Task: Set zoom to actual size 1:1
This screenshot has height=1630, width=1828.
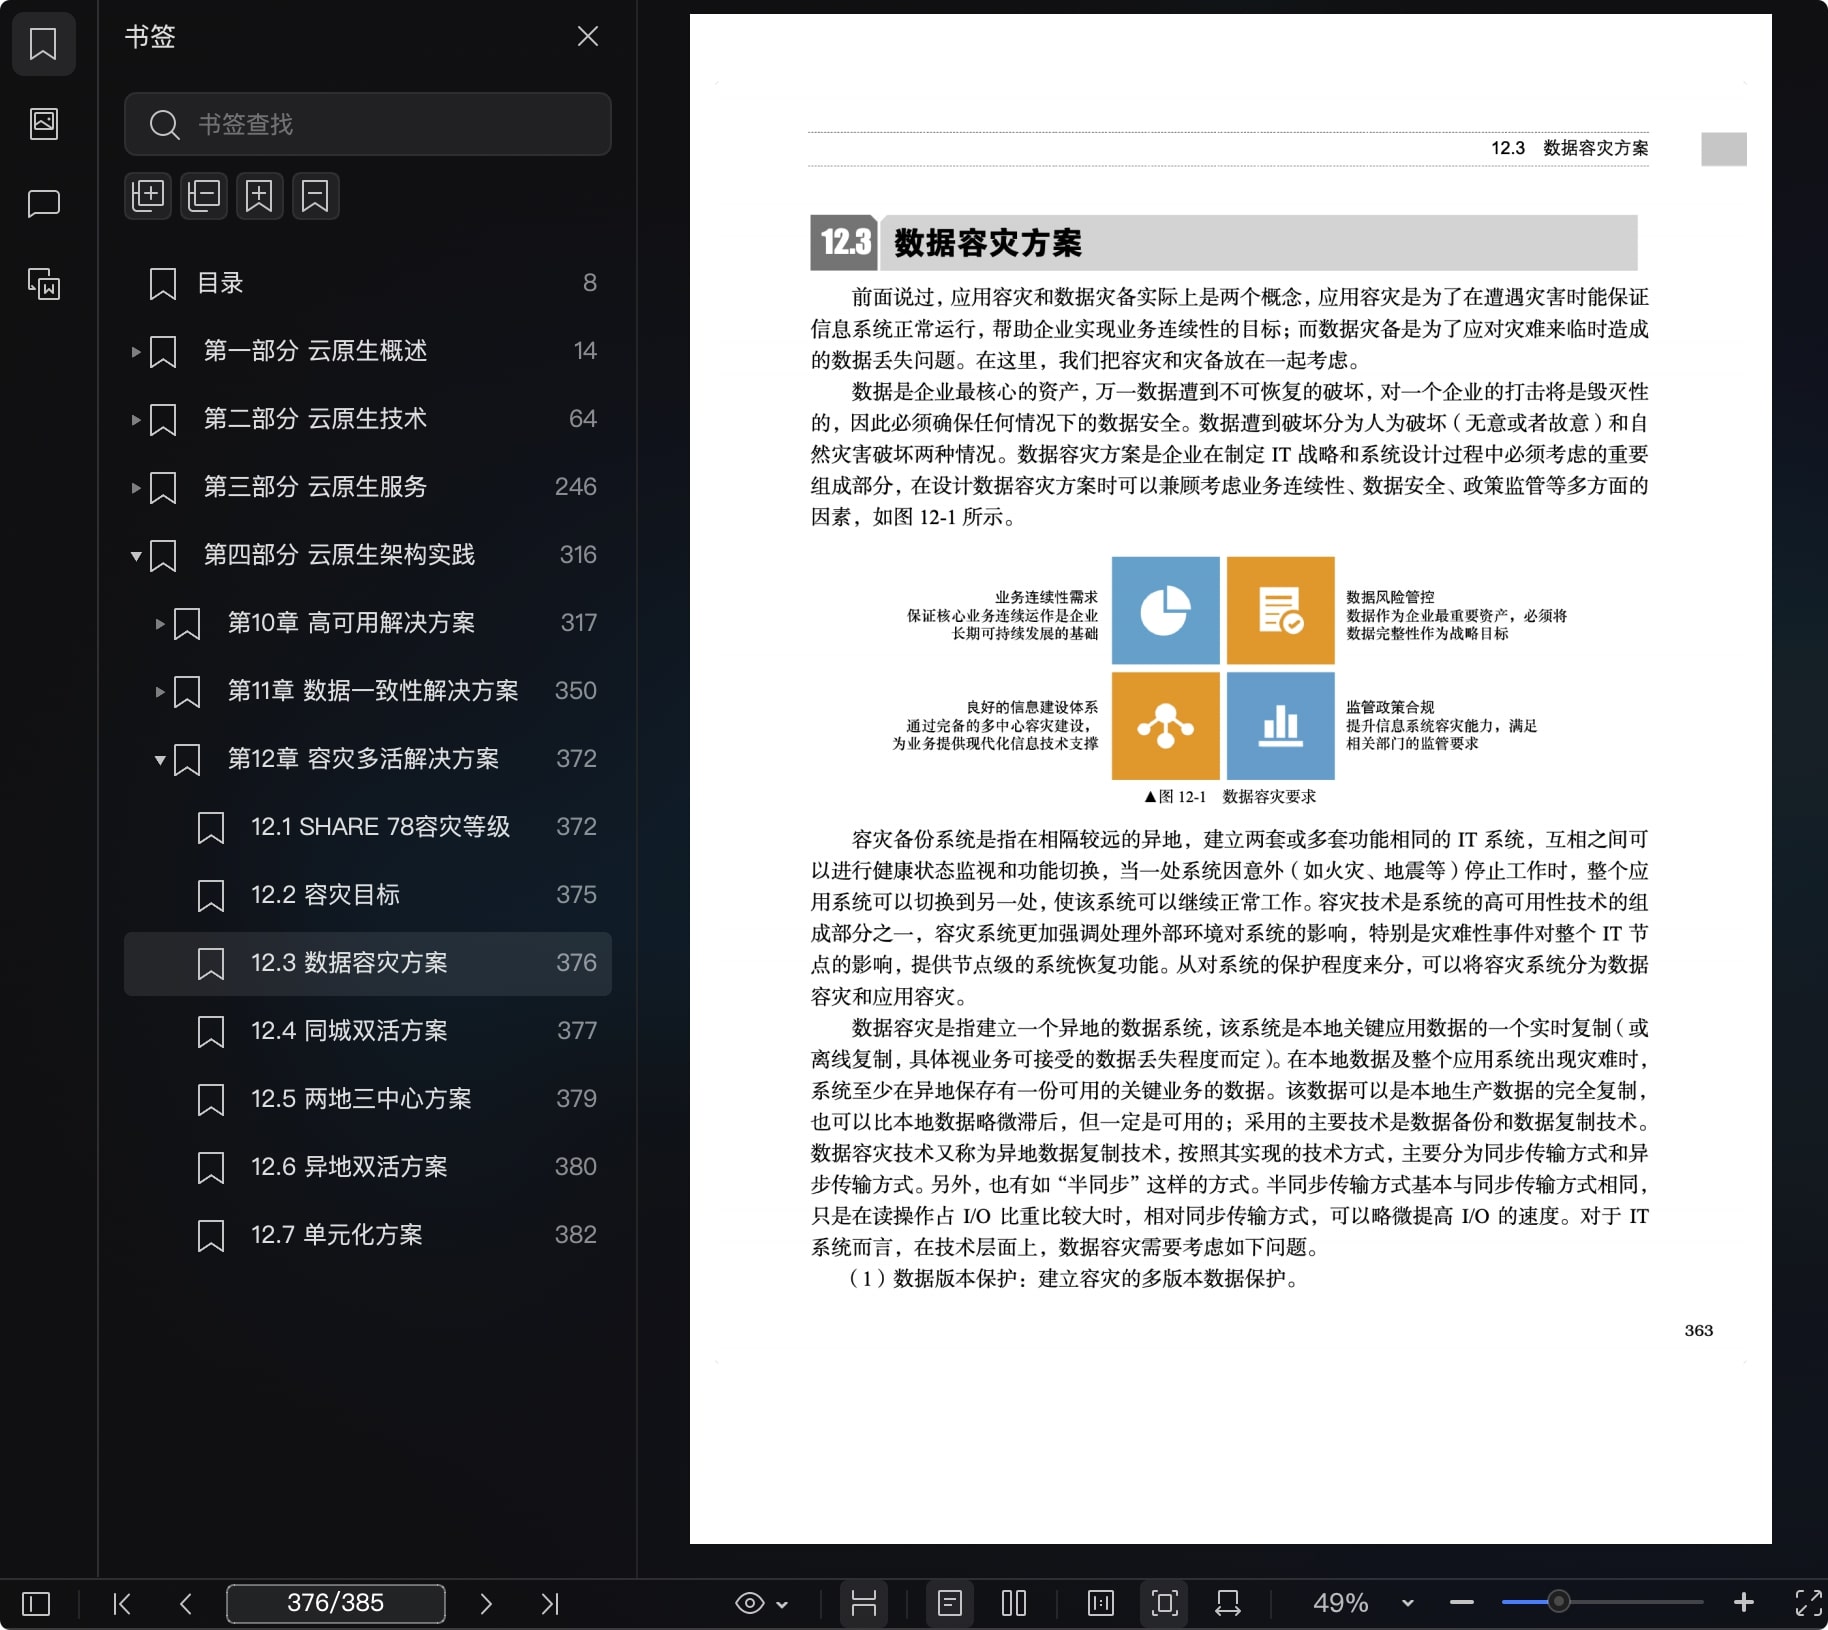Action: 1101,1604
